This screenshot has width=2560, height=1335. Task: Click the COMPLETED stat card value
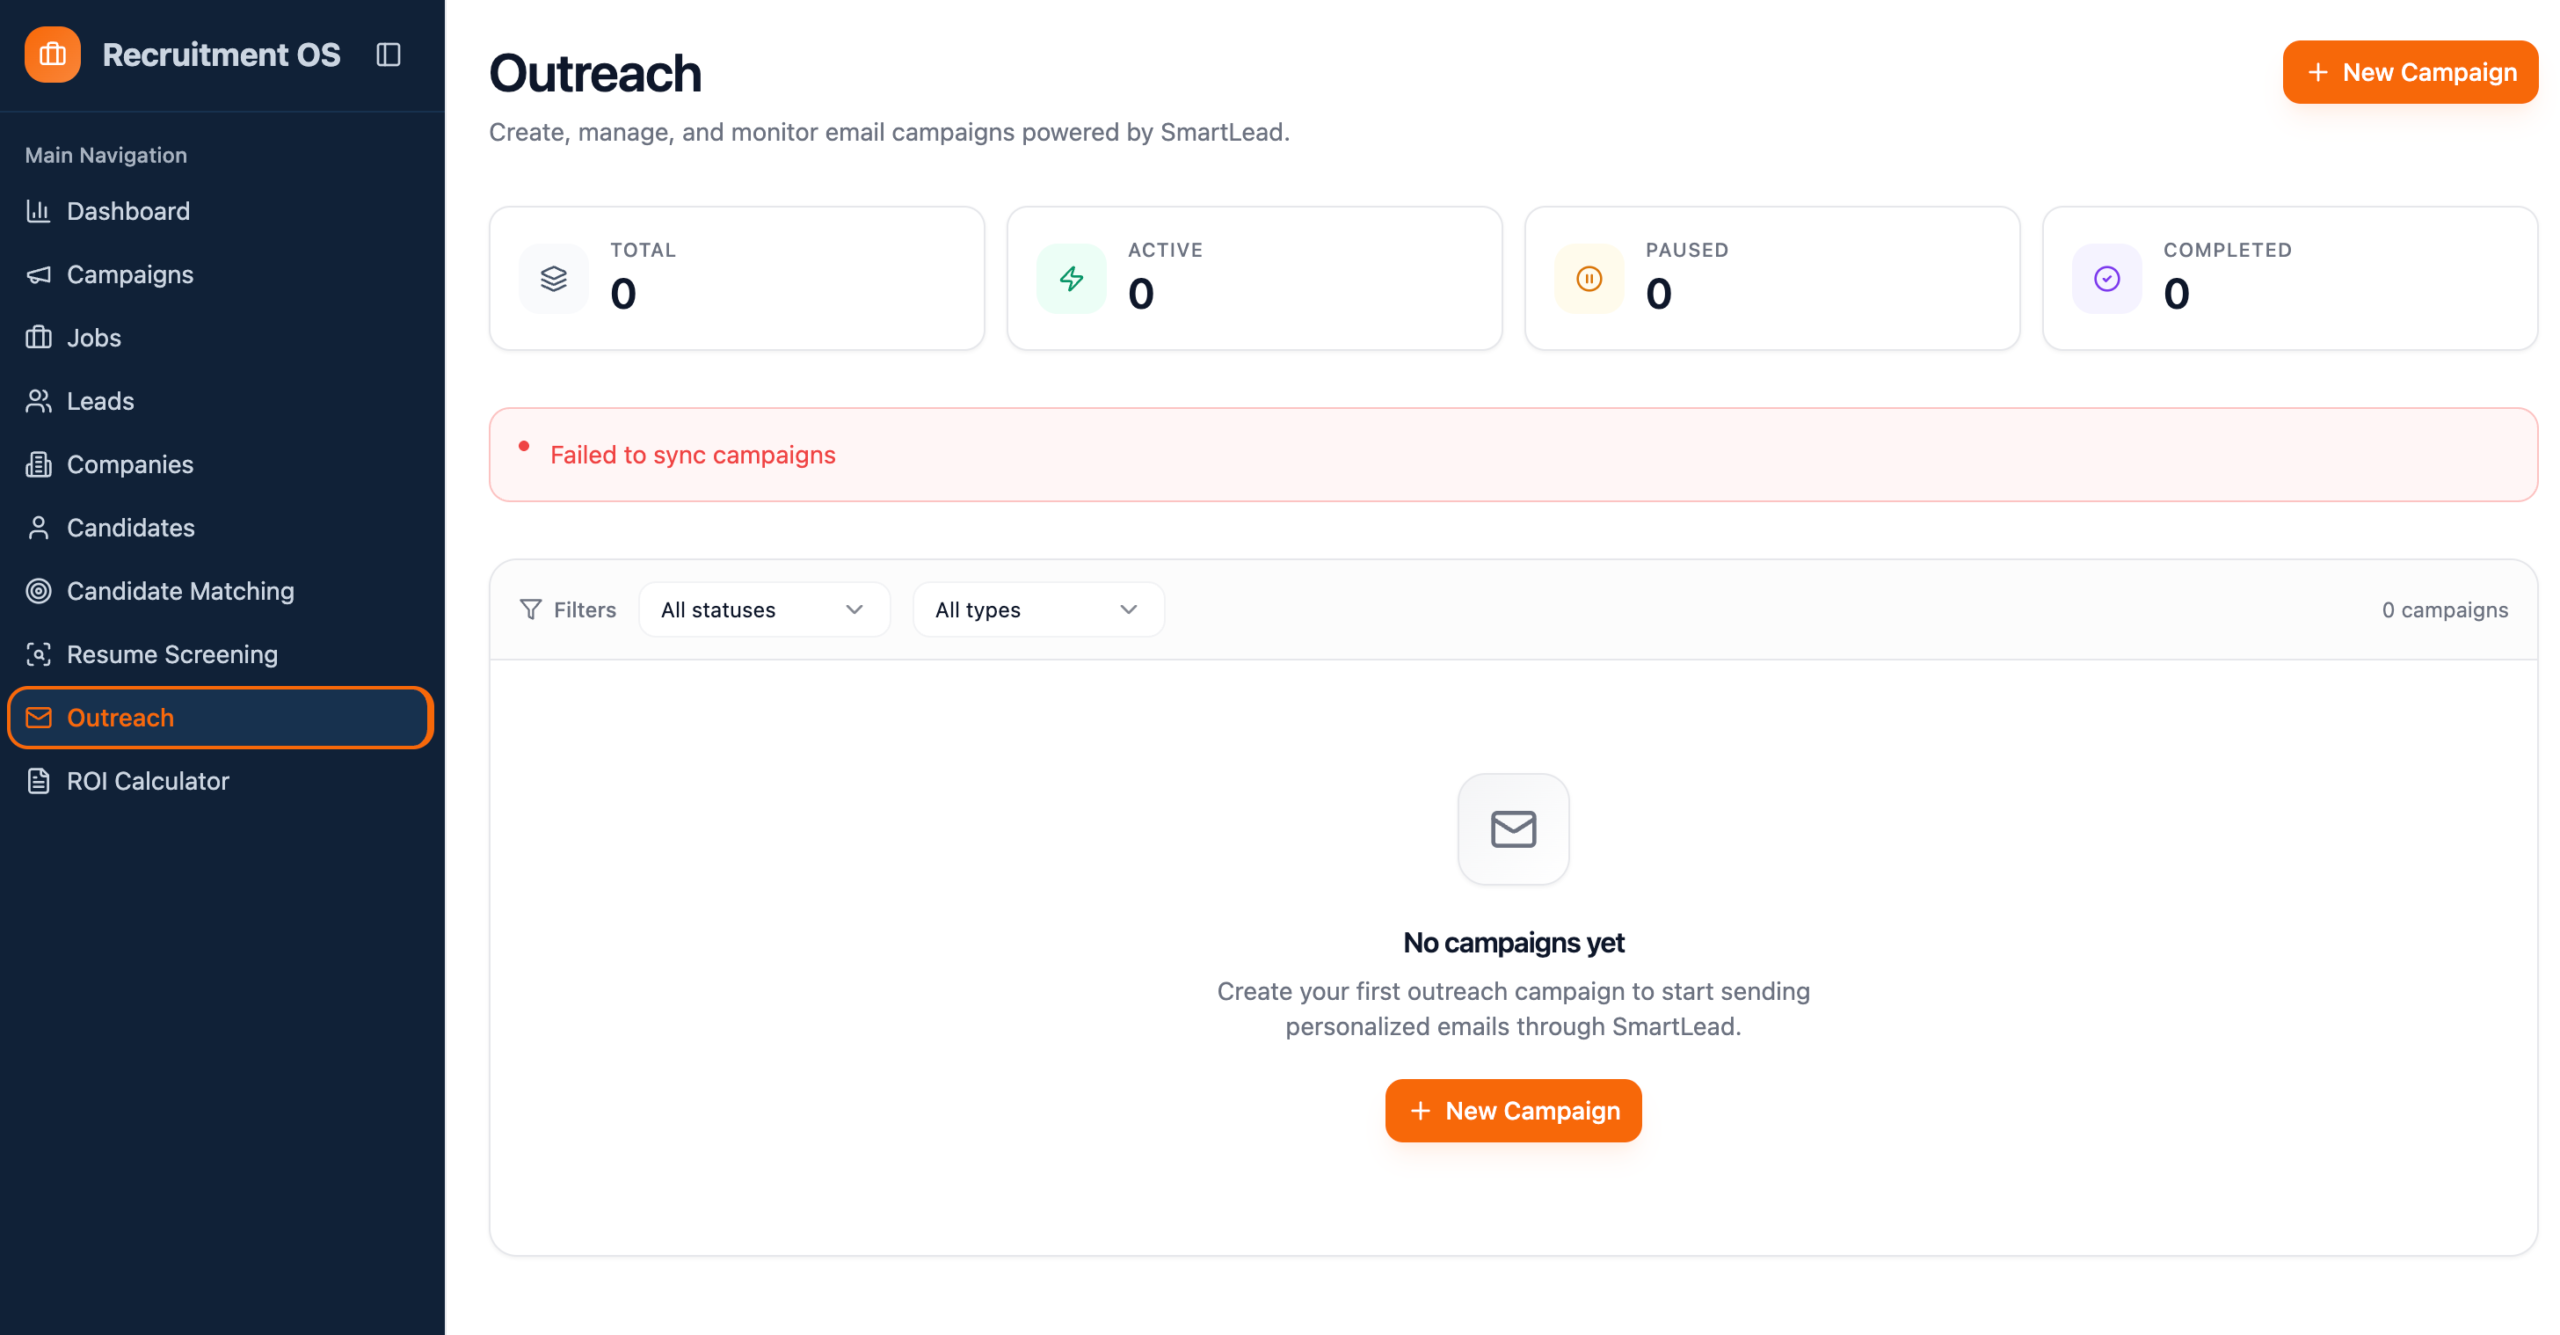(x=2176, y=293)
